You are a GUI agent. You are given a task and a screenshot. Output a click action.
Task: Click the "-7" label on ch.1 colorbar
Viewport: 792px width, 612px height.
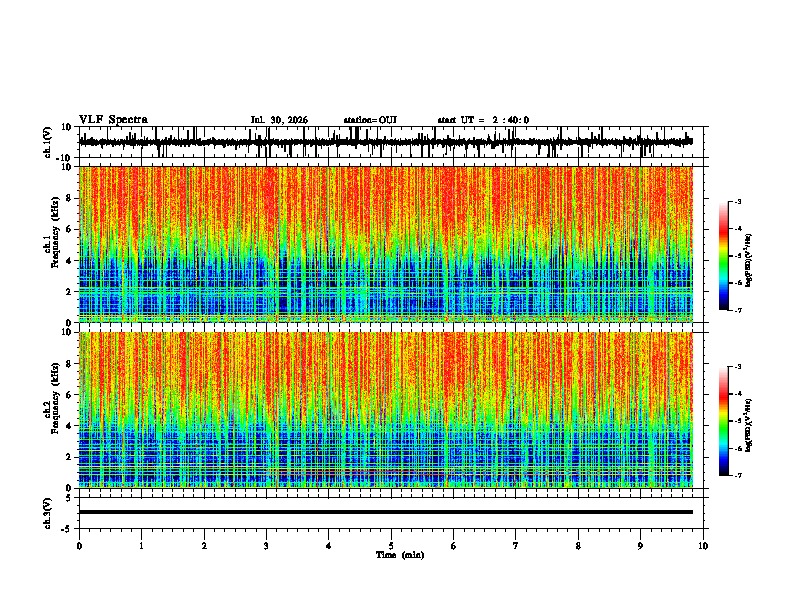737,310
